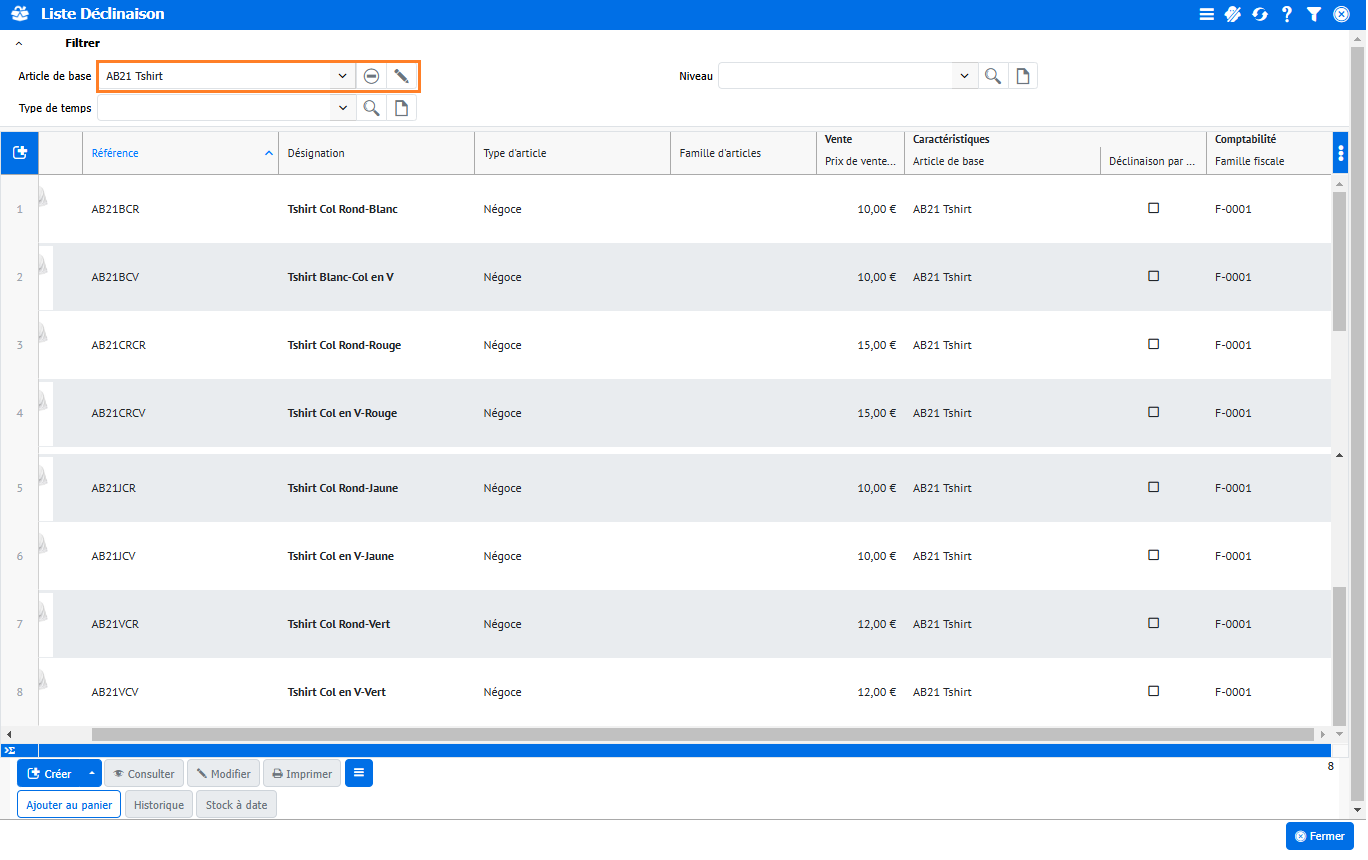This screenshot has height=860, width=1368.
Task: Collapse the Filtrer section
Action: click(19, 44)
